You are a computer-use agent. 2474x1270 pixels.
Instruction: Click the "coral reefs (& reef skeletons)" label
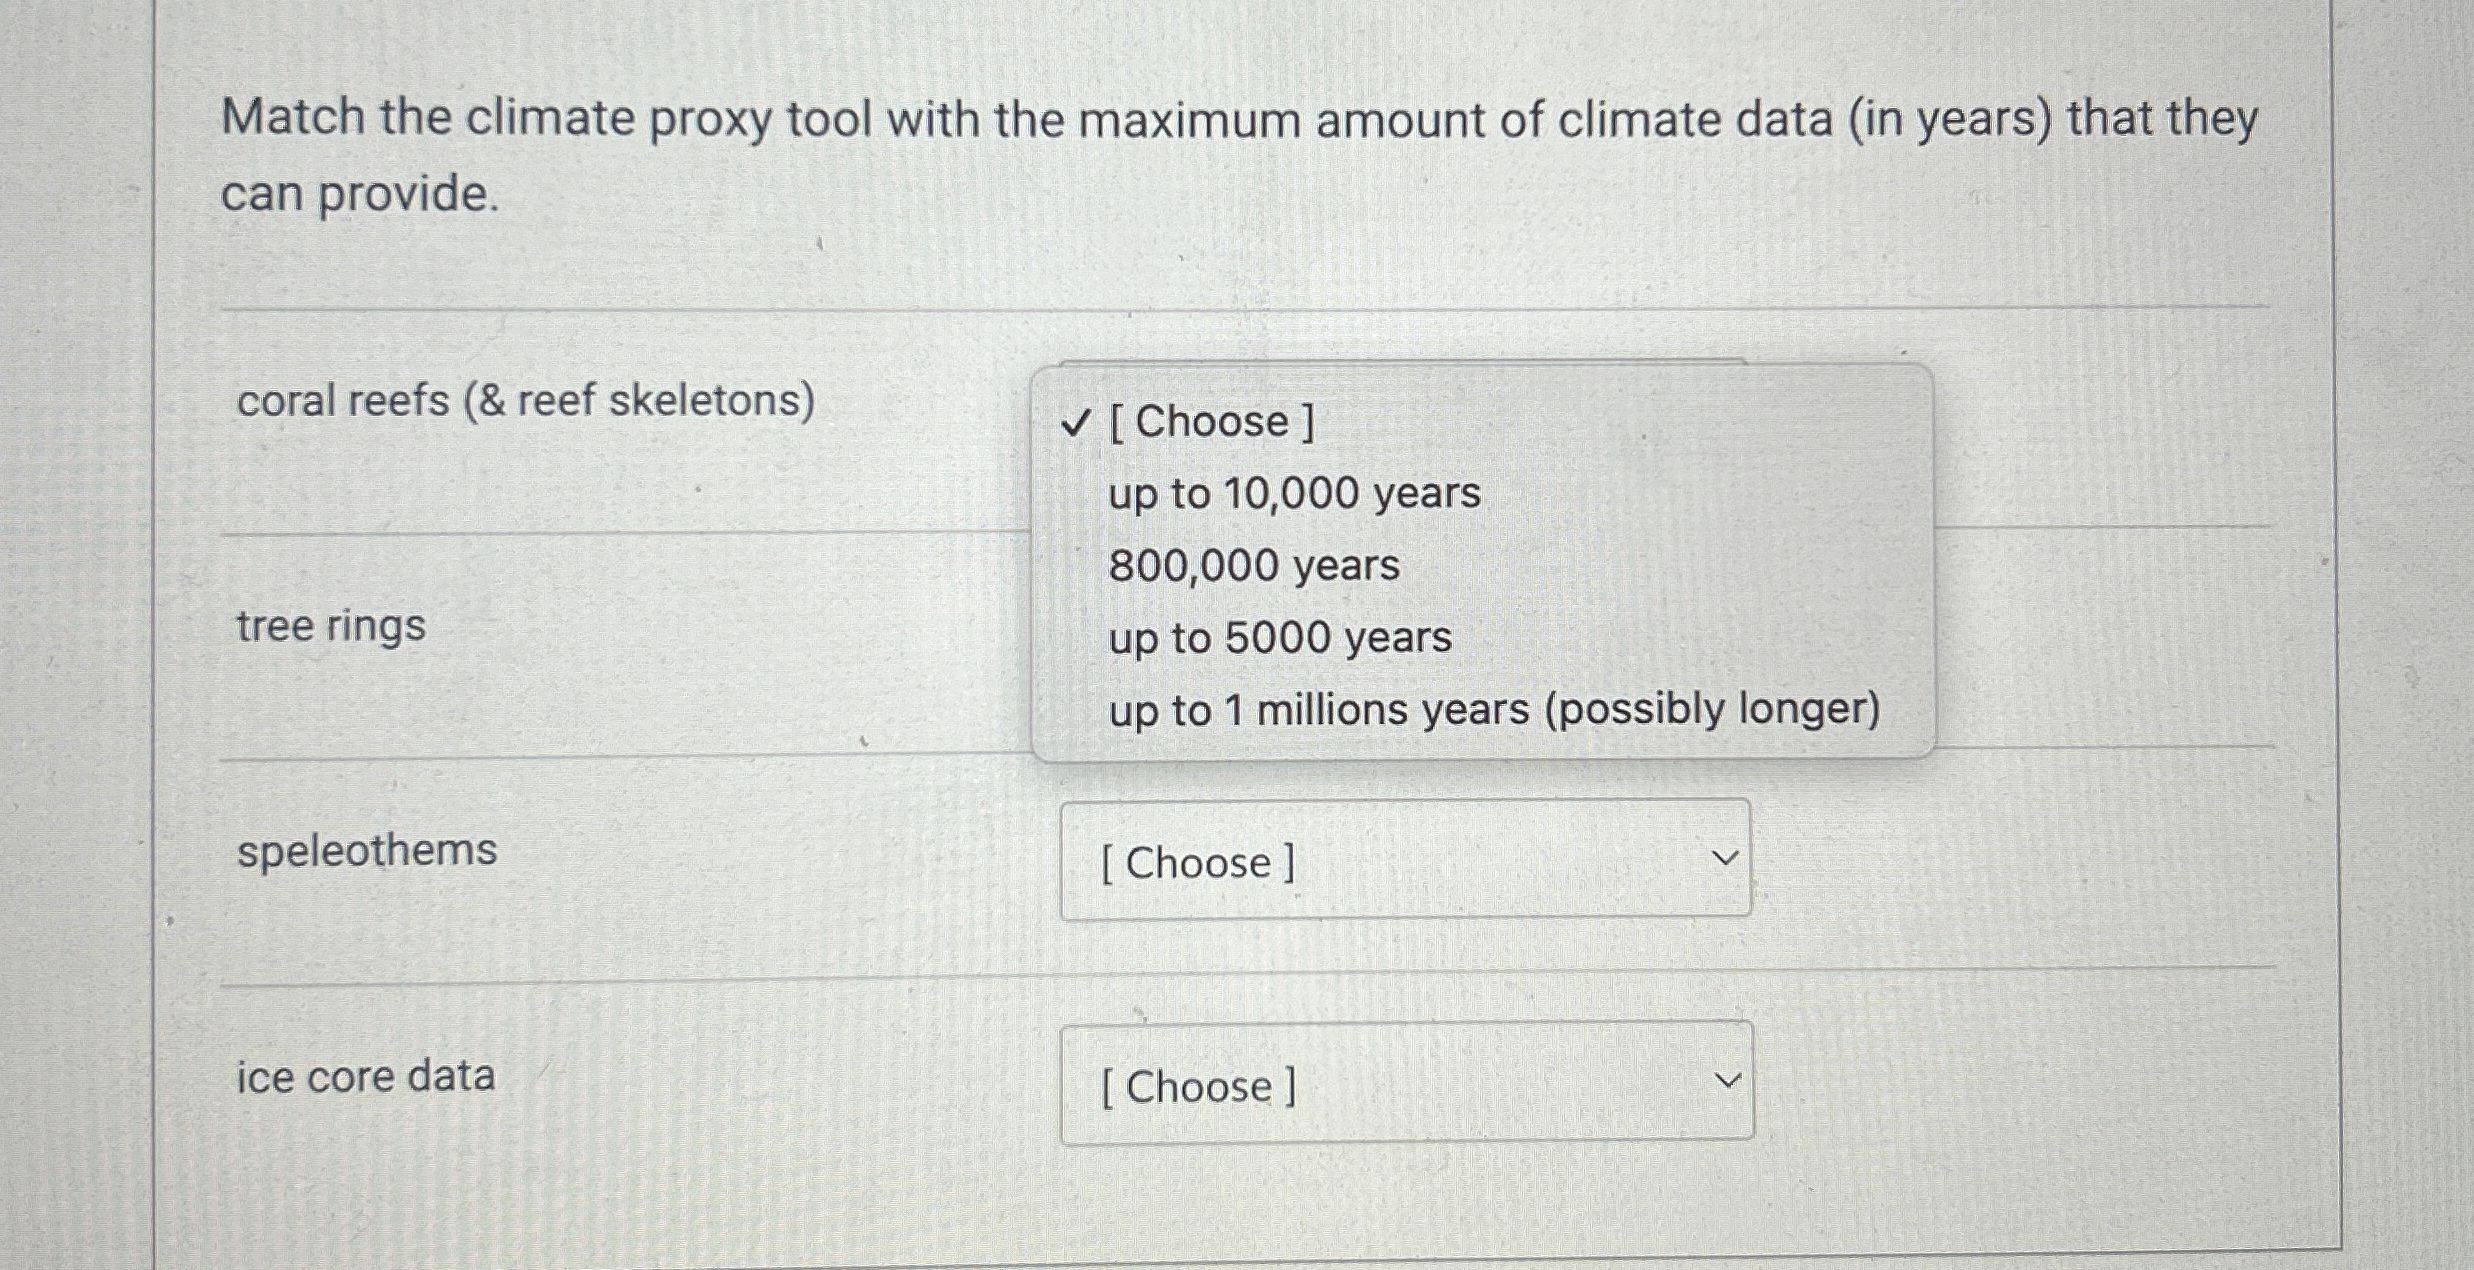(526, 401)
